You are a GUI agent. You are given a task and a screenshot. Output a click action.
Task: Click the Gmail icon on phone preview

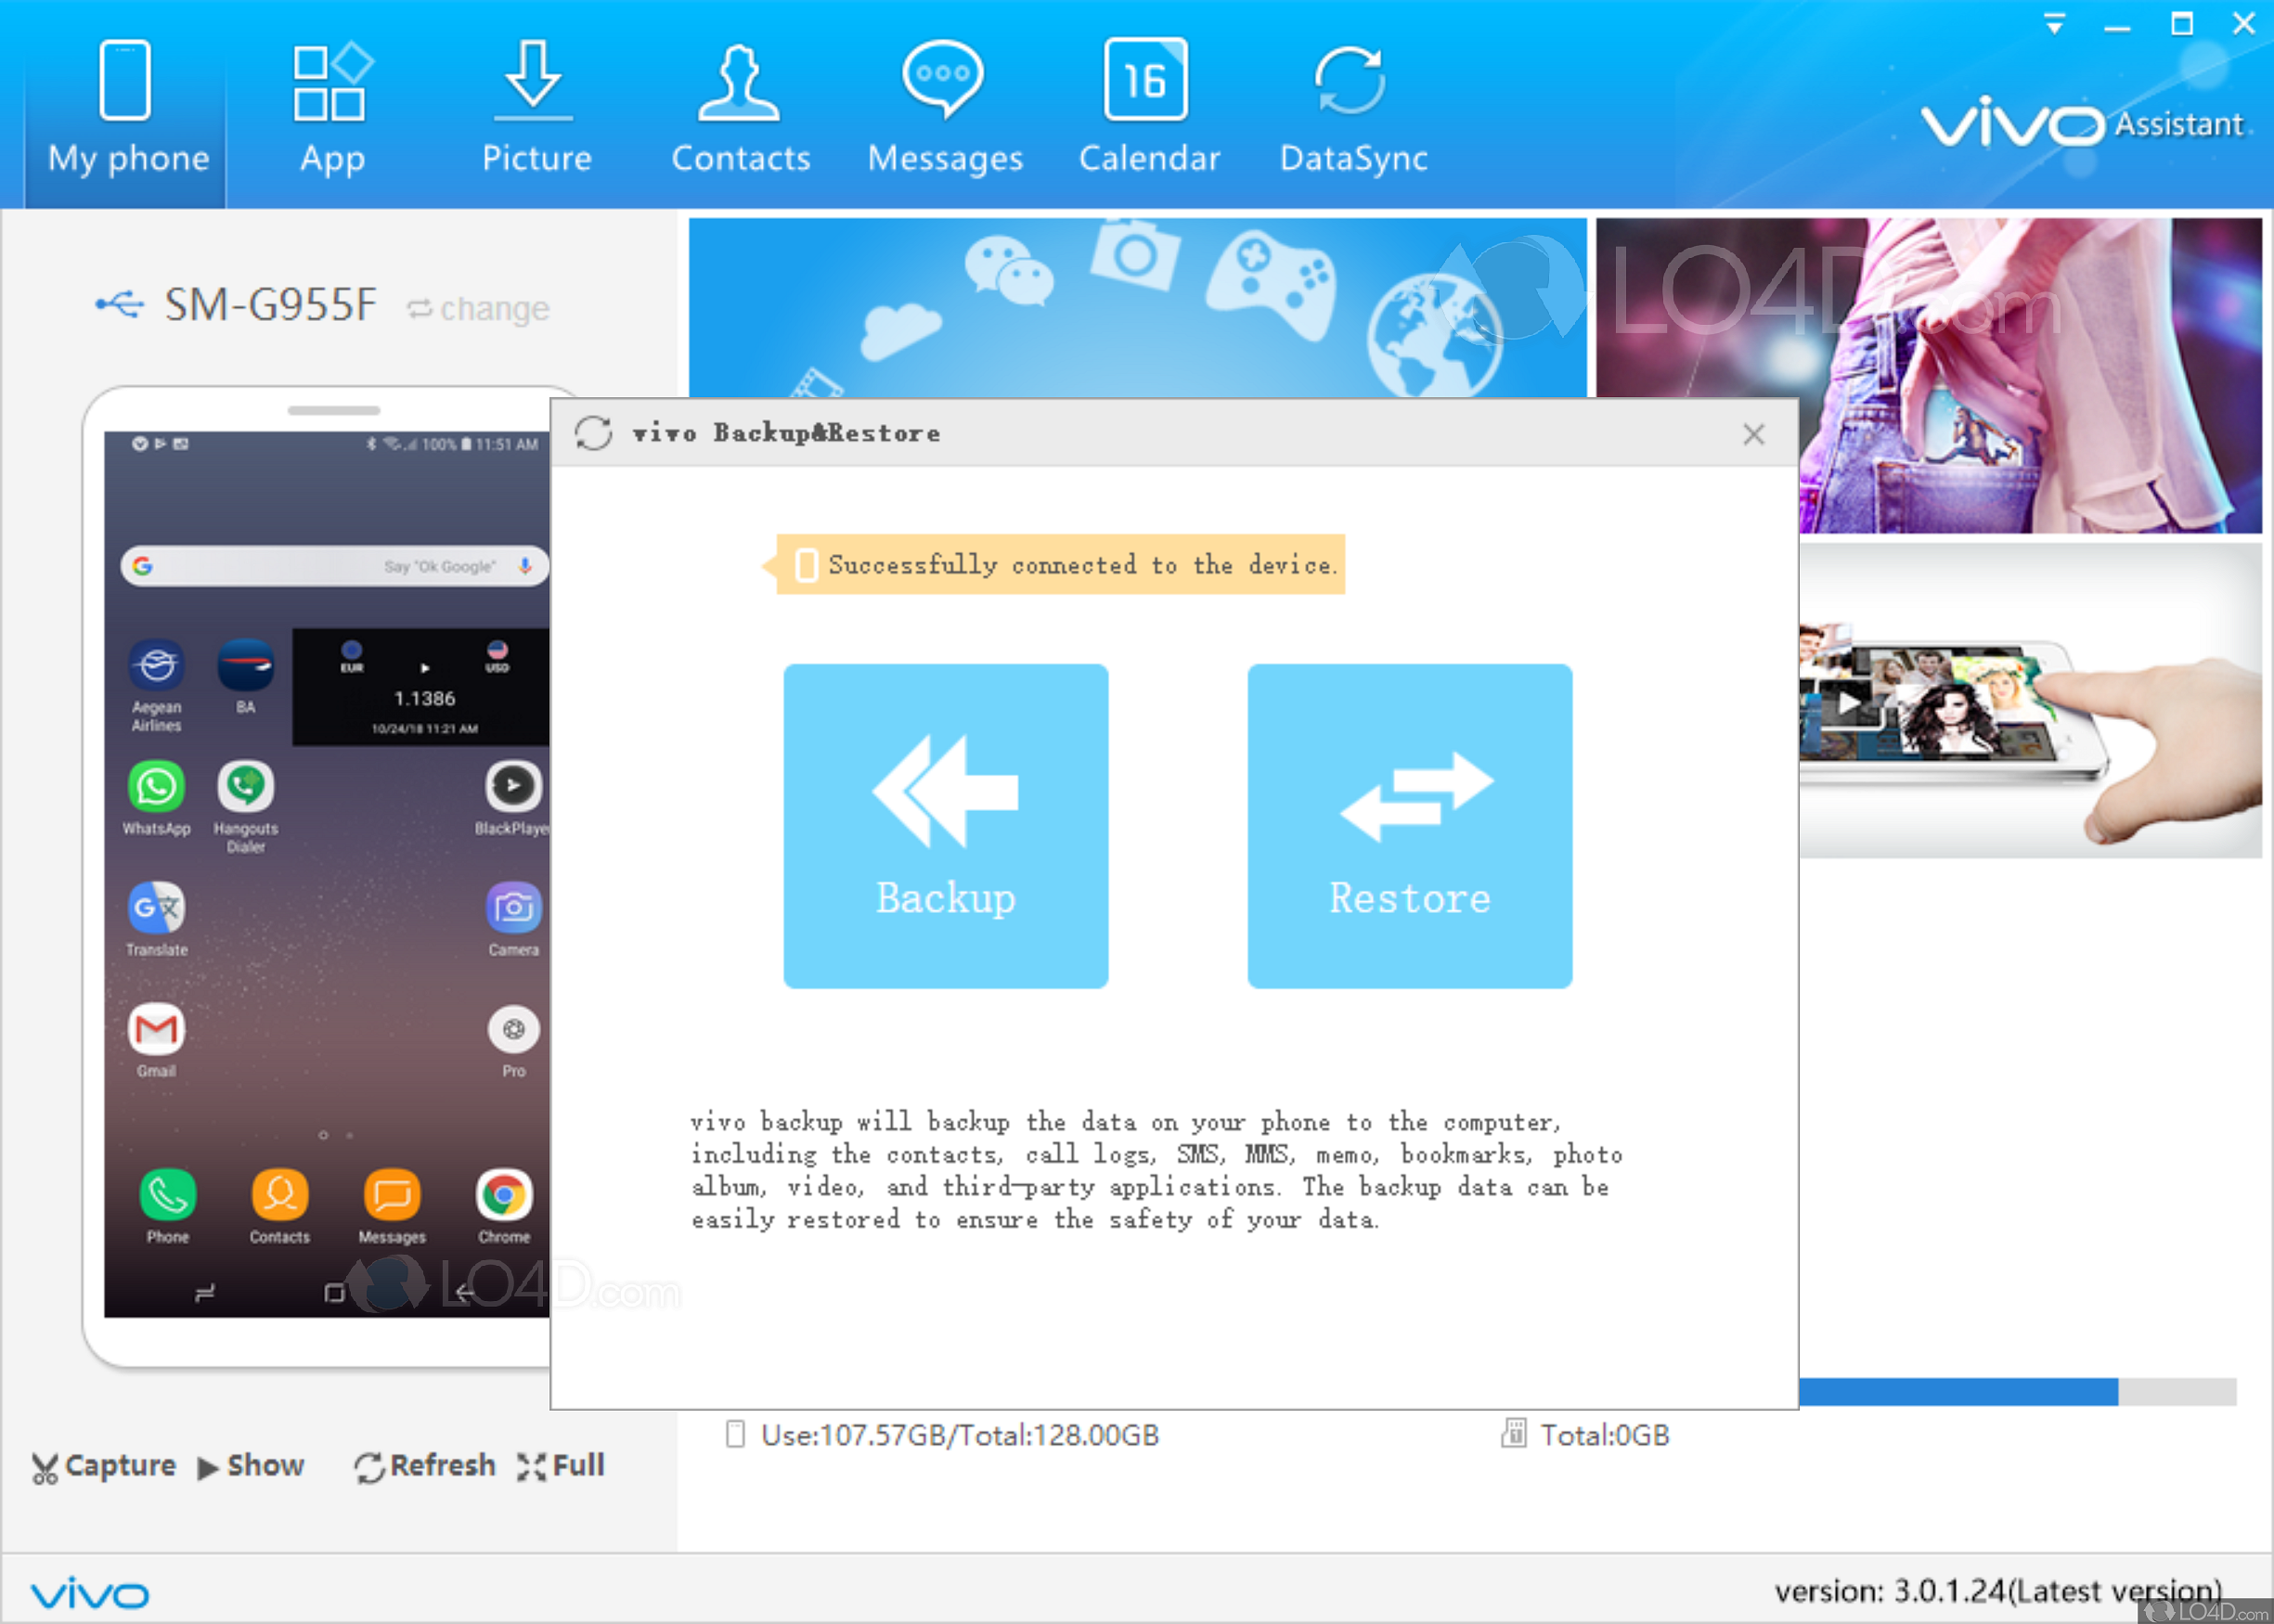[x=156, y=1030]
